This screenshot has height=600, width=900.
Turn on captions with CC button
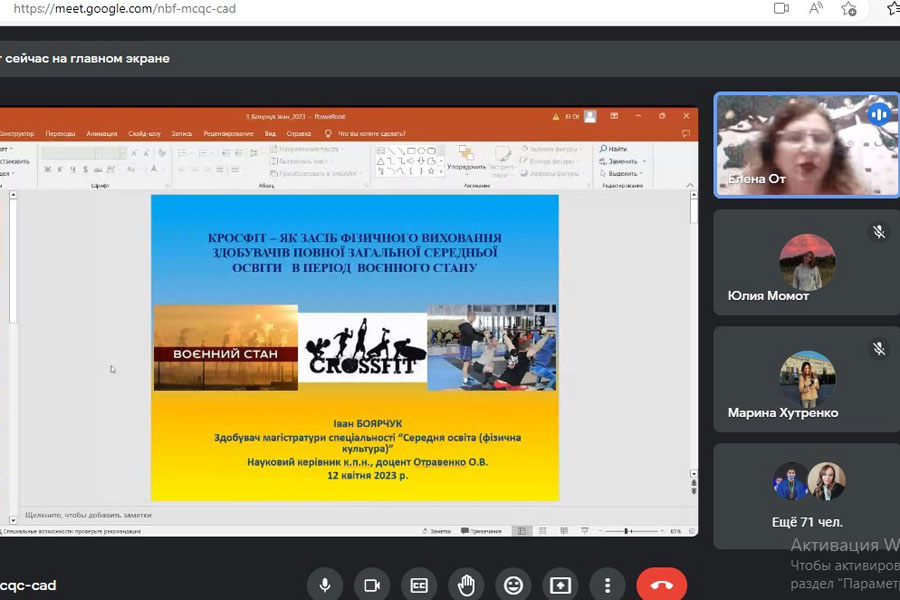pos(419,585)
